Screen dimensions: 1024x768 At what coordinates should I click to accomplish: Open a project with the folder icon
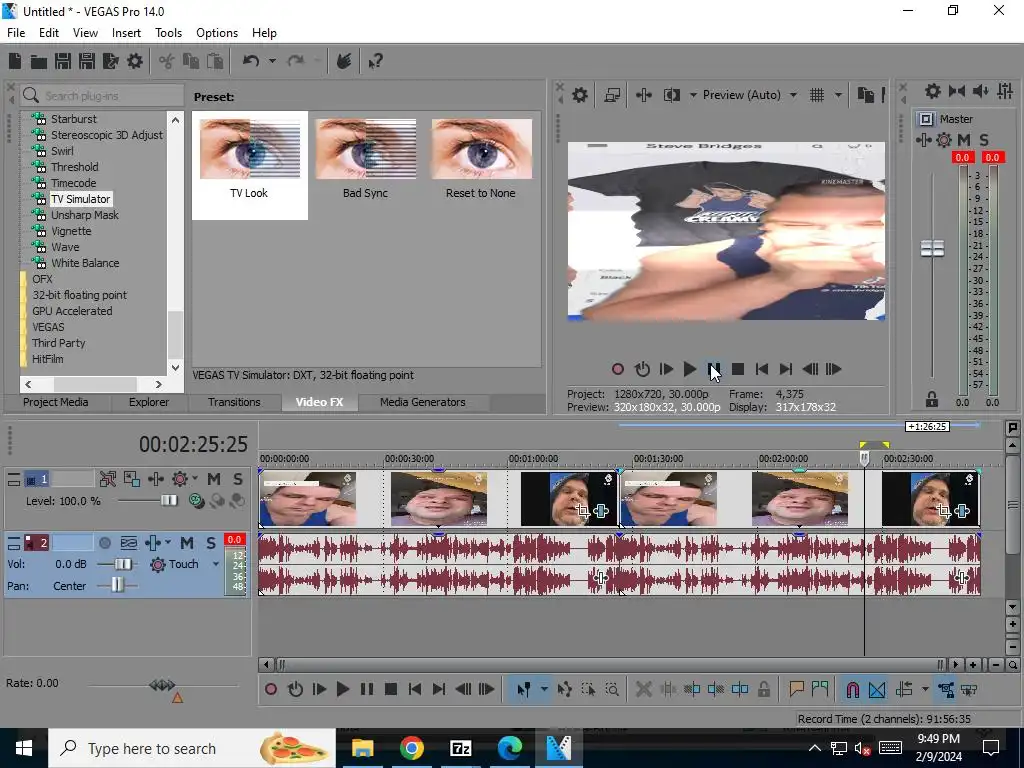(x=39, y=61)
